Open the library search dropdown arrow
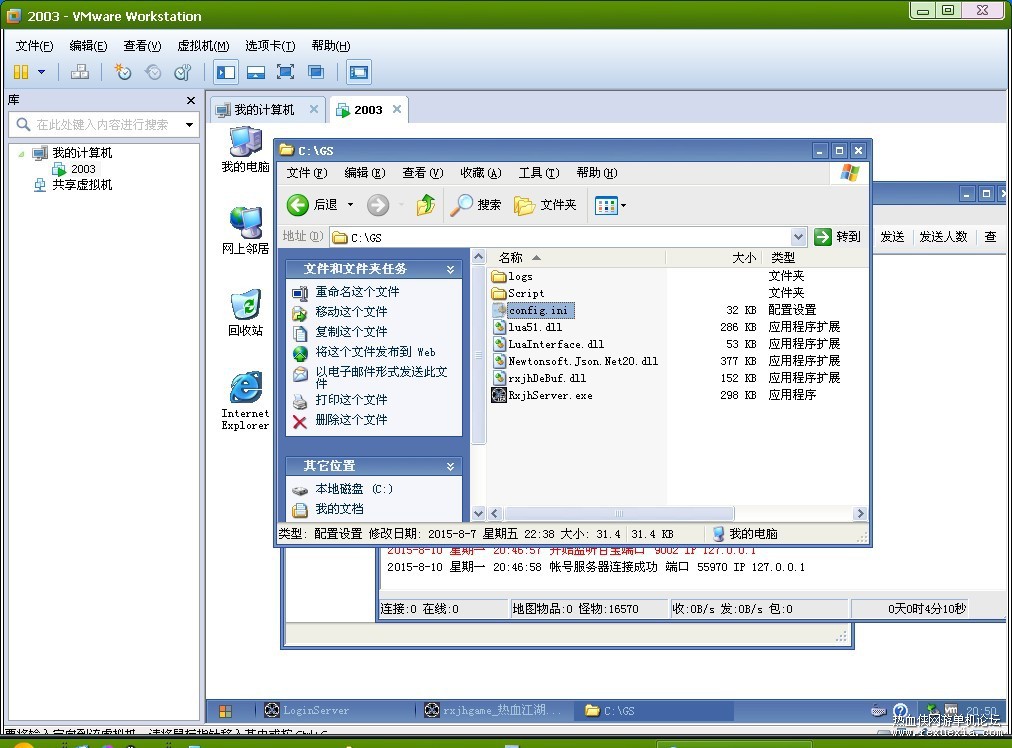The height and width of the screenshot is (748, 1012). point(189,125)
